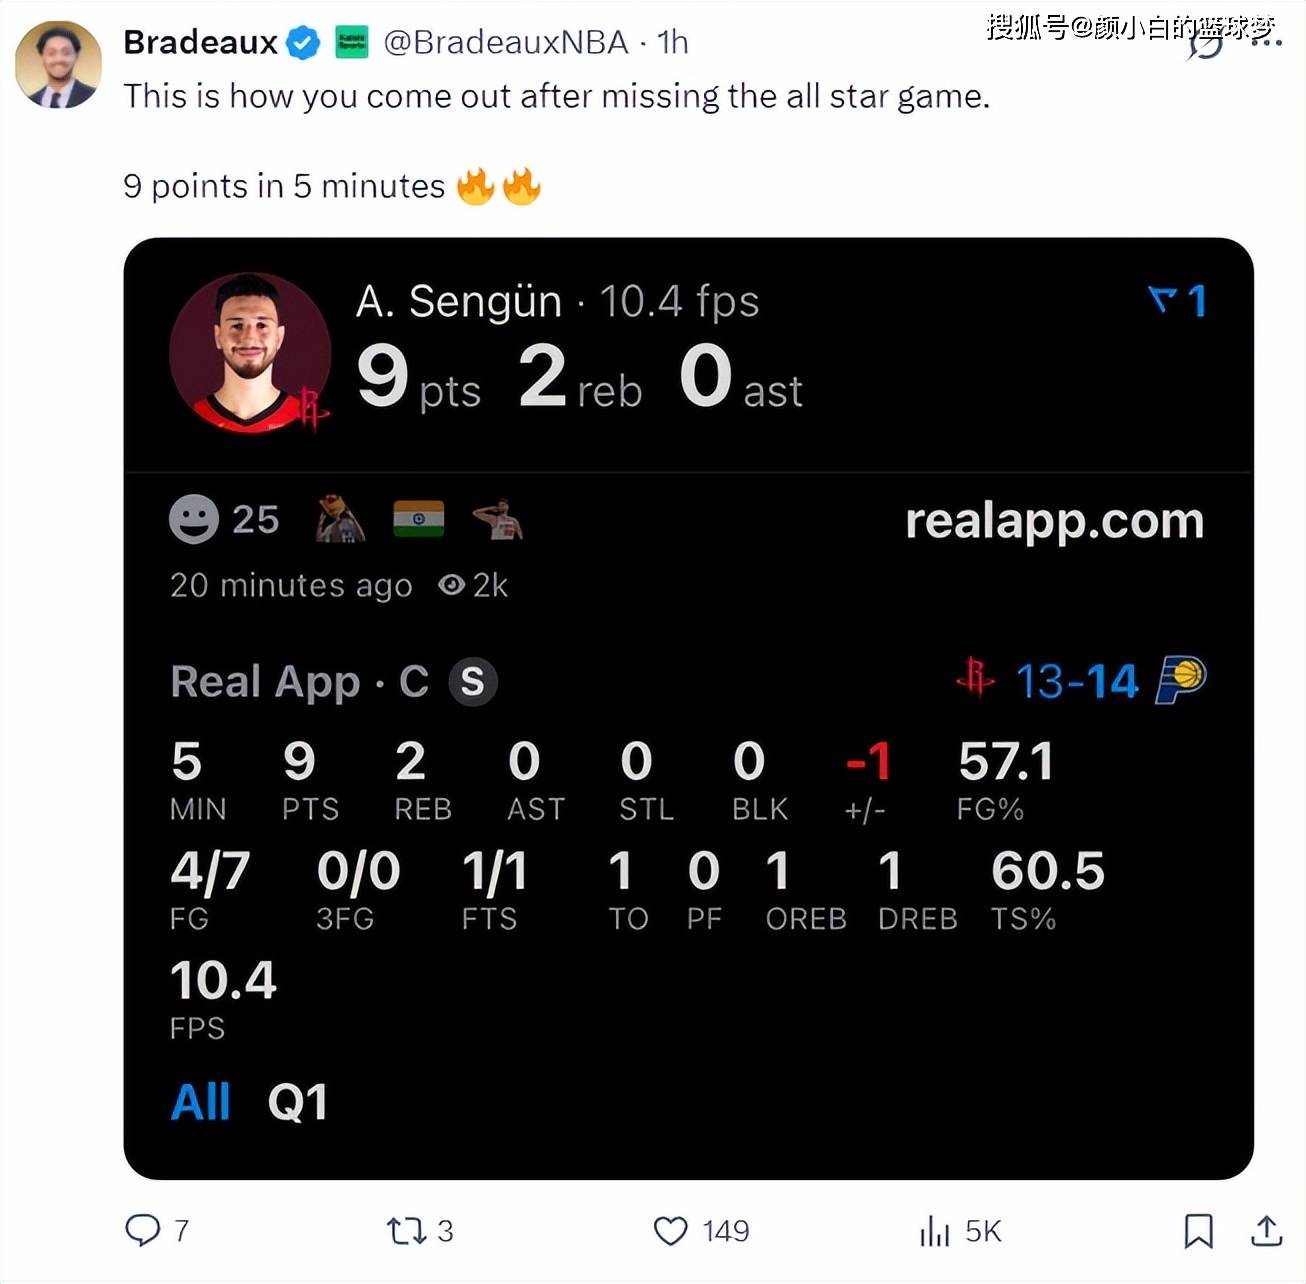The width and height of the screenshot is (1306, 1284).
Task: Reply to Bradeaux's tweet
Action: pos(142,1230)
